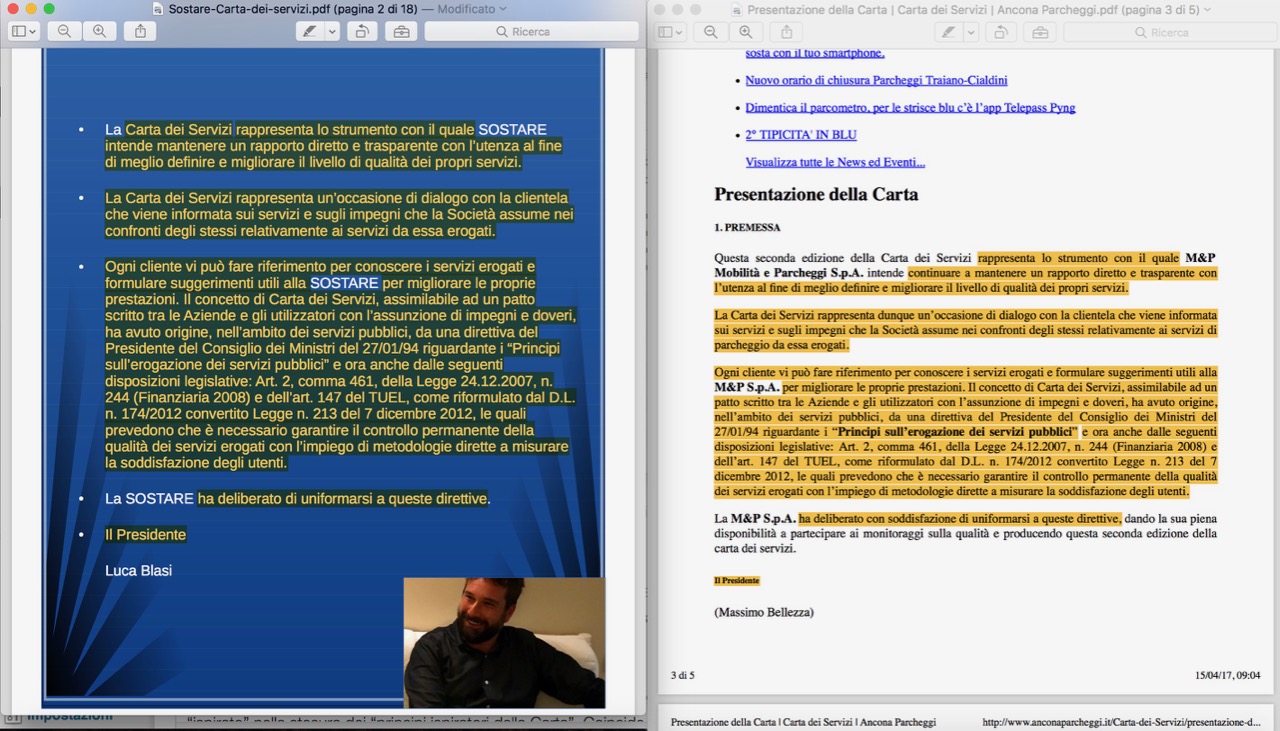Expand highlight color dropdown in Sostare window

(332, 32)
